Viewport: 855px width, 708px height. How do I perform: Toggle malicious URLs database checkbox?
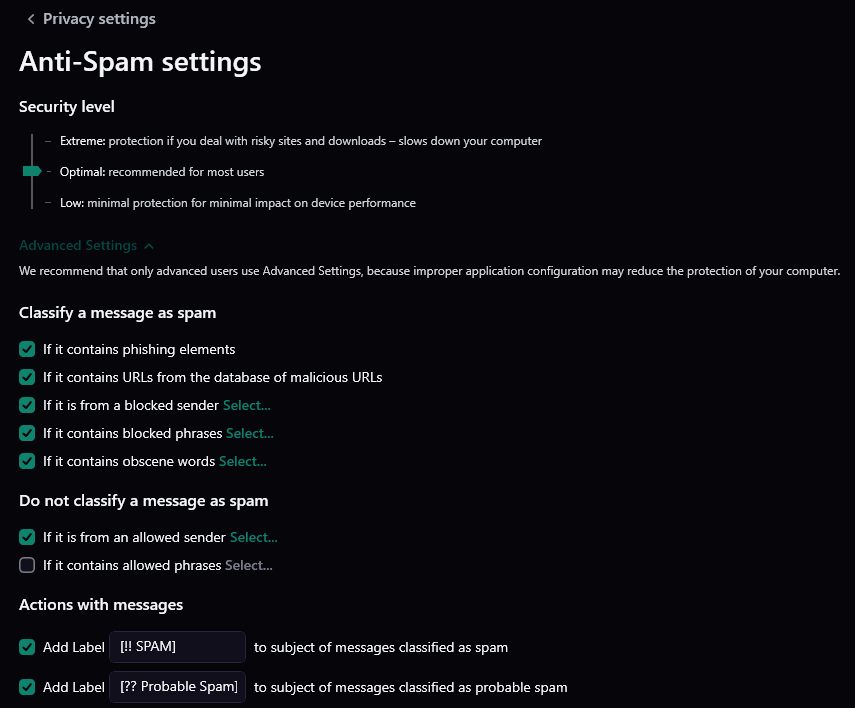27,377
